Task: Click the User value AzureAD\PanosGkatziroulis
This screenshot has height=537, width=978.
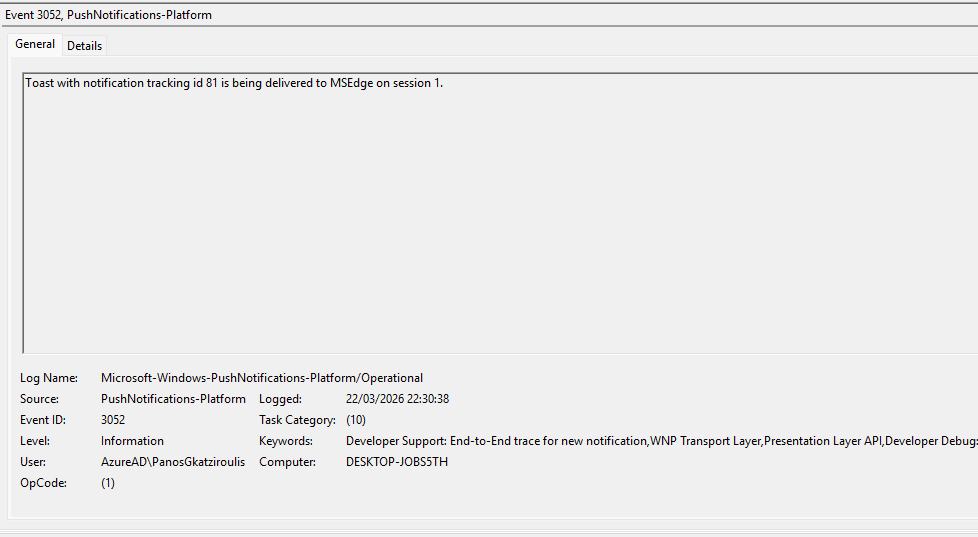Action: pyautogui.click(x=173, y=462)
